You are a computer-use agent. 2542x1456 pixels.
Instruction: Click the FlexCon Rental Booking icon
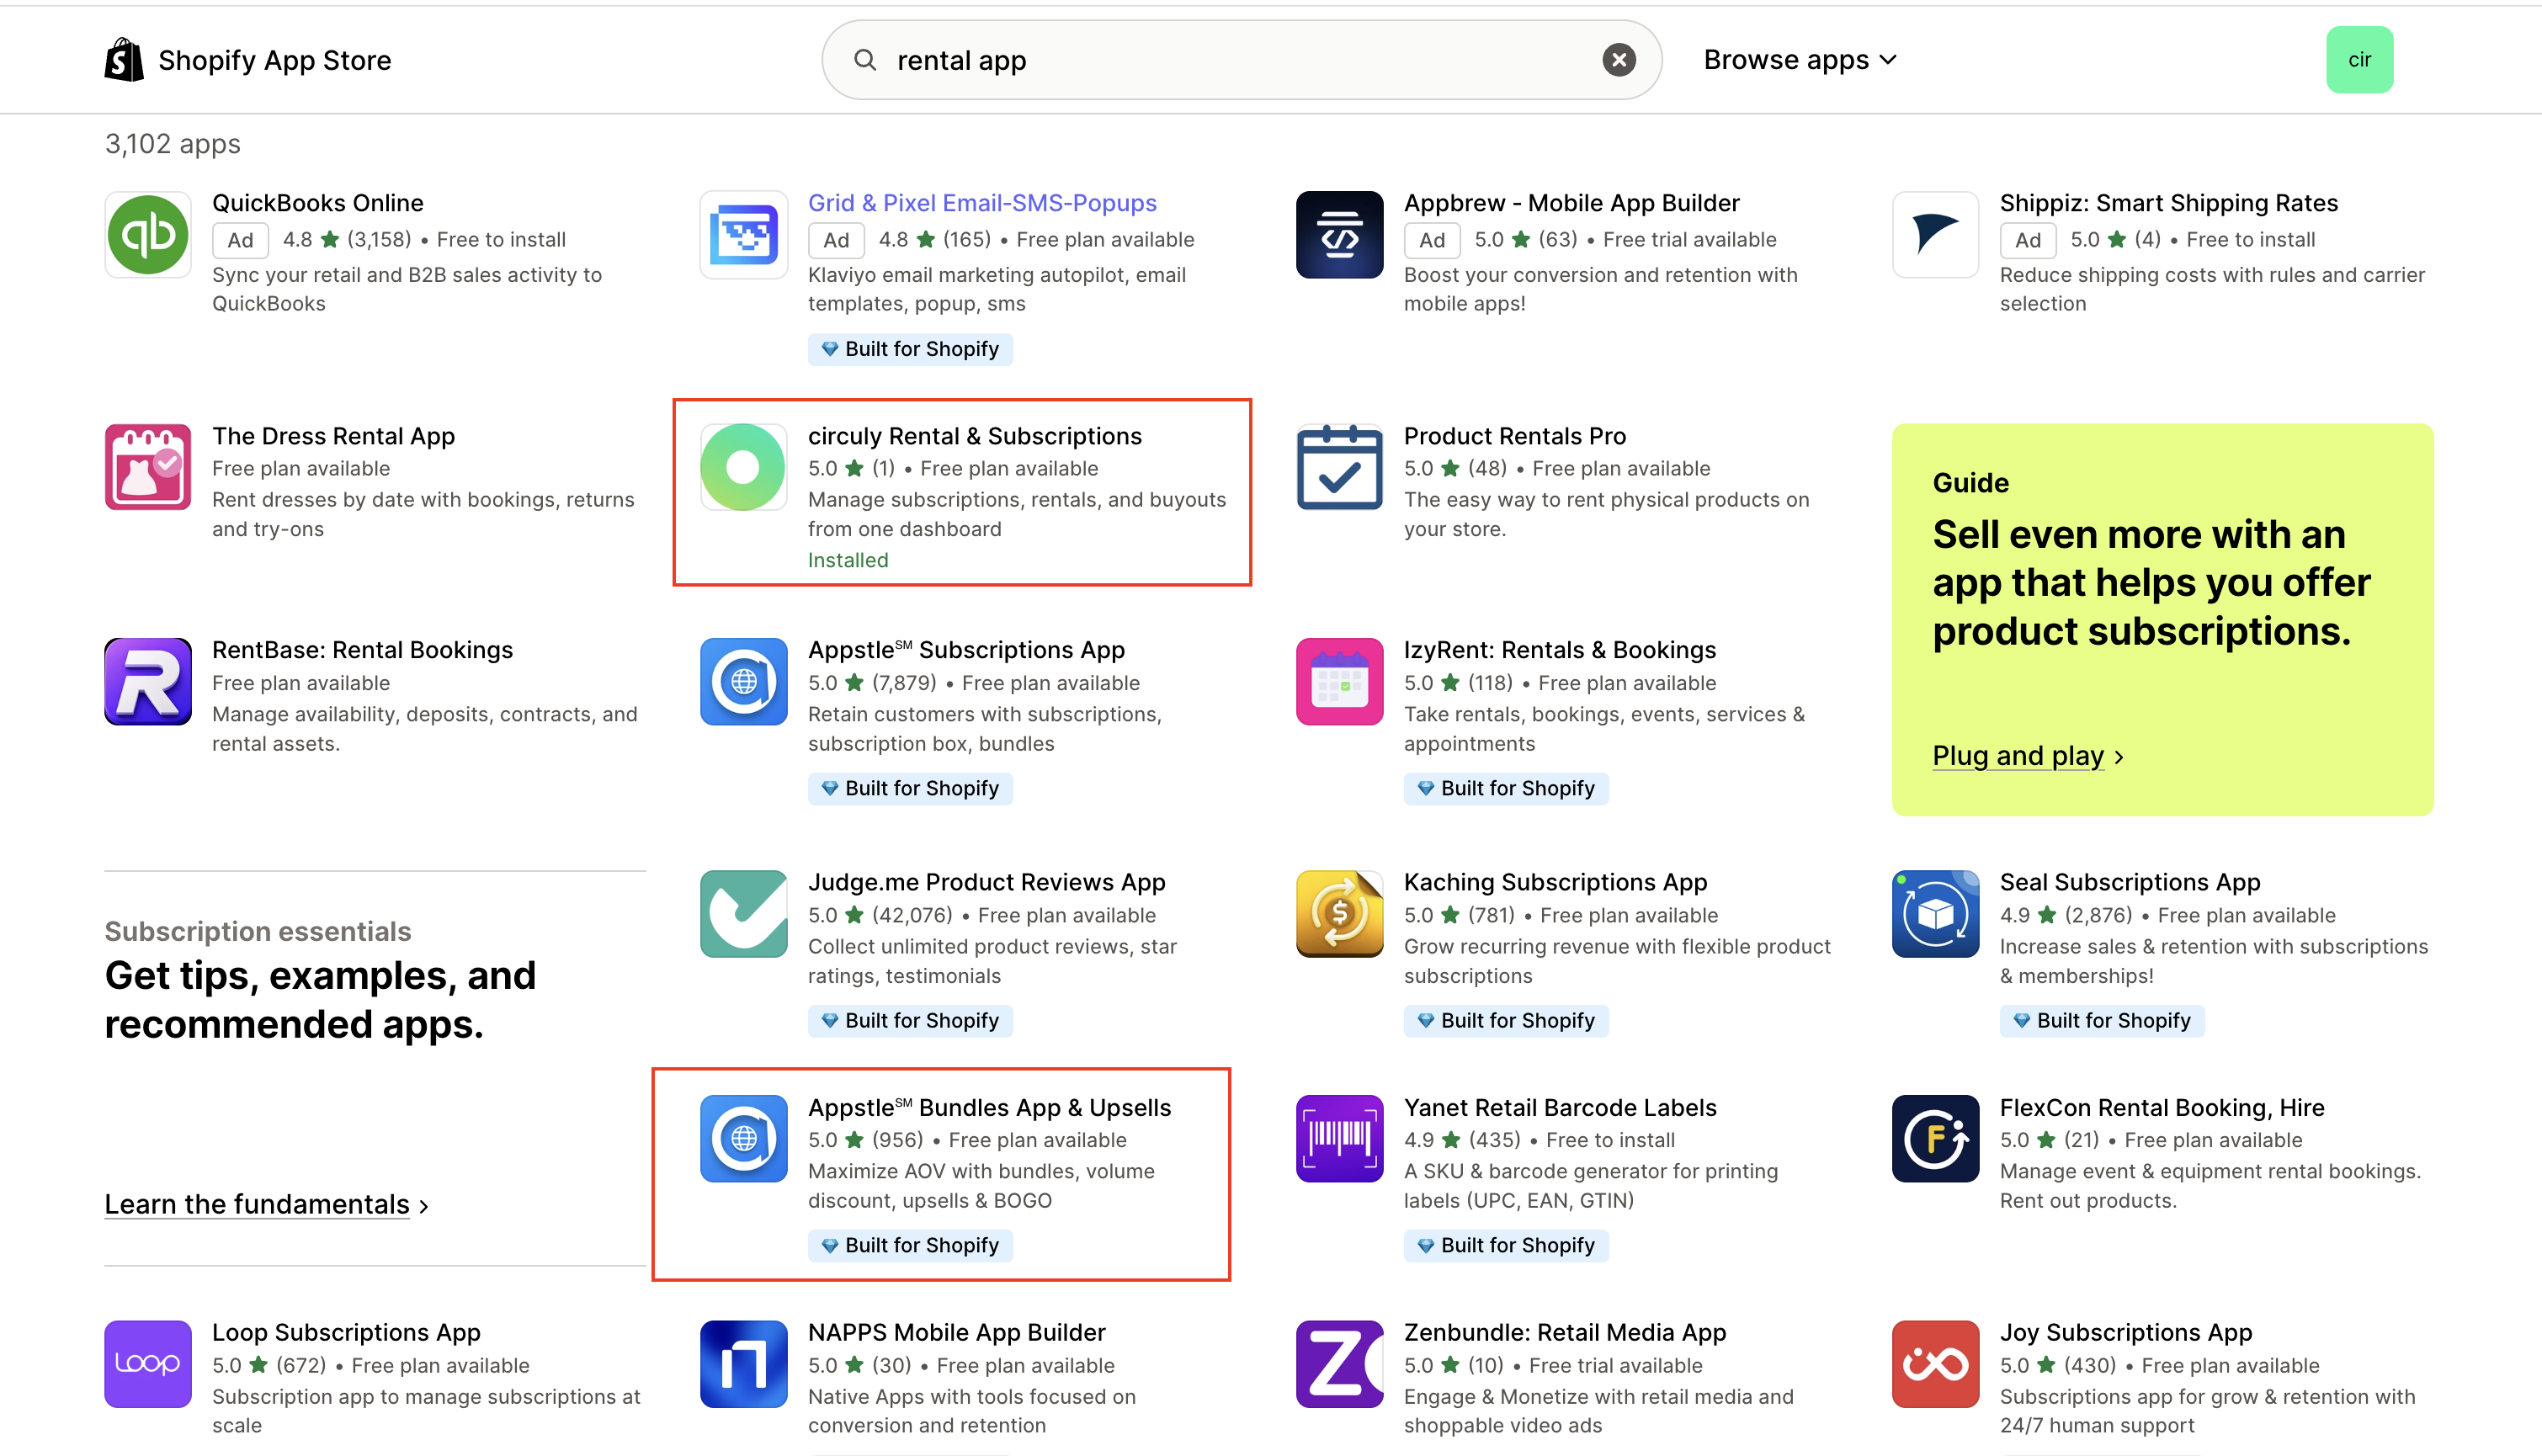pos(1935,1138)
